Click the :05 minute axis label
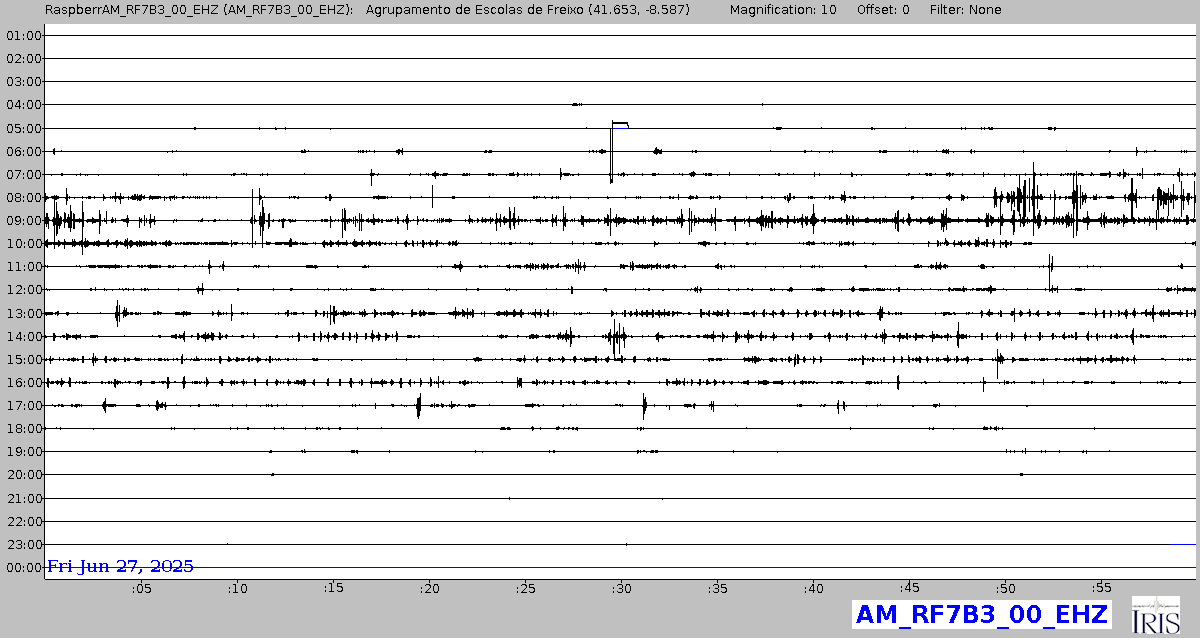 tap(141, 589)
